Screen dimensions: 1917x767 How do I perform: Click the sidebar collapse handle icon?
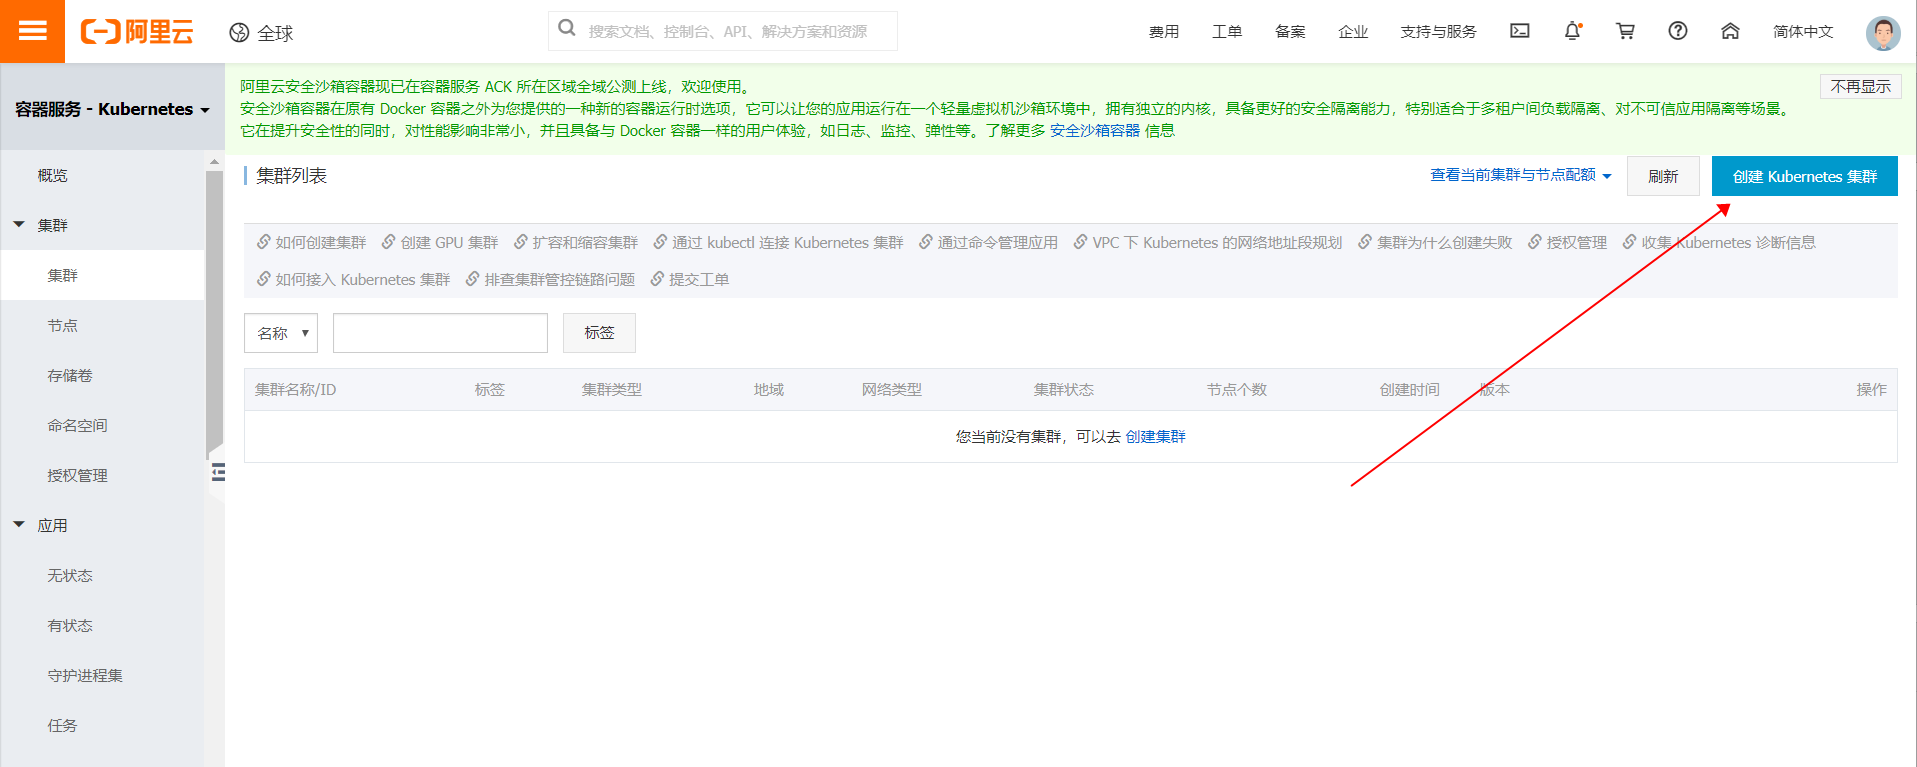(x=218, y=472)
